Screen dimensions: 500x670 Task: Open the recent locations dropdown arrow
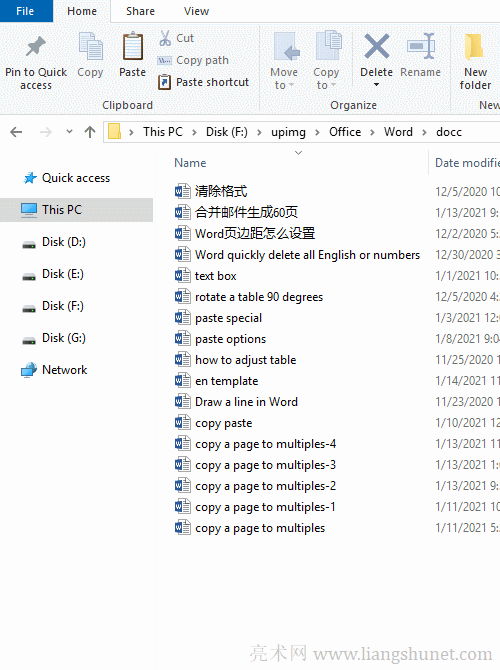[x=69, y=132]
